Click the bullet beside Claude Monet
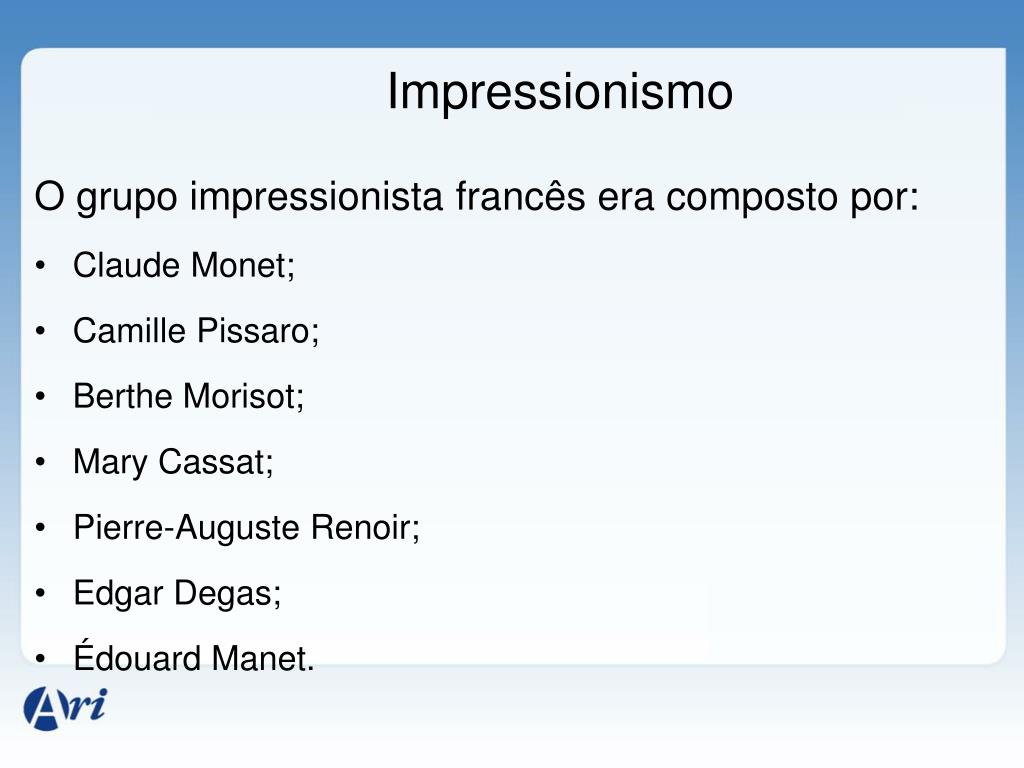The image size is (1024, 768). (x=40, y=266)
